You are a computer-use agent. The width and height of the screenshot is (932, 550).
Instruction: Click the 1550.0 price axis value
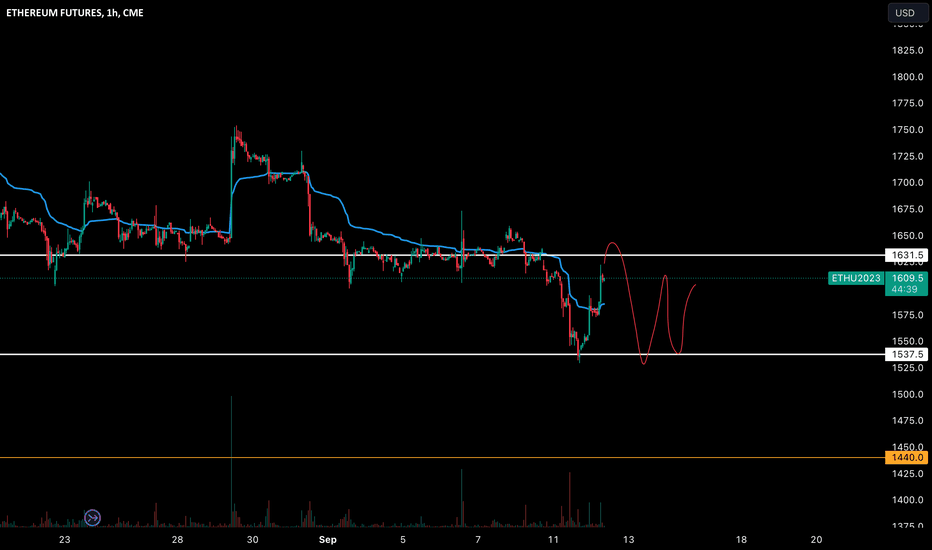click(x=908, y=341)
